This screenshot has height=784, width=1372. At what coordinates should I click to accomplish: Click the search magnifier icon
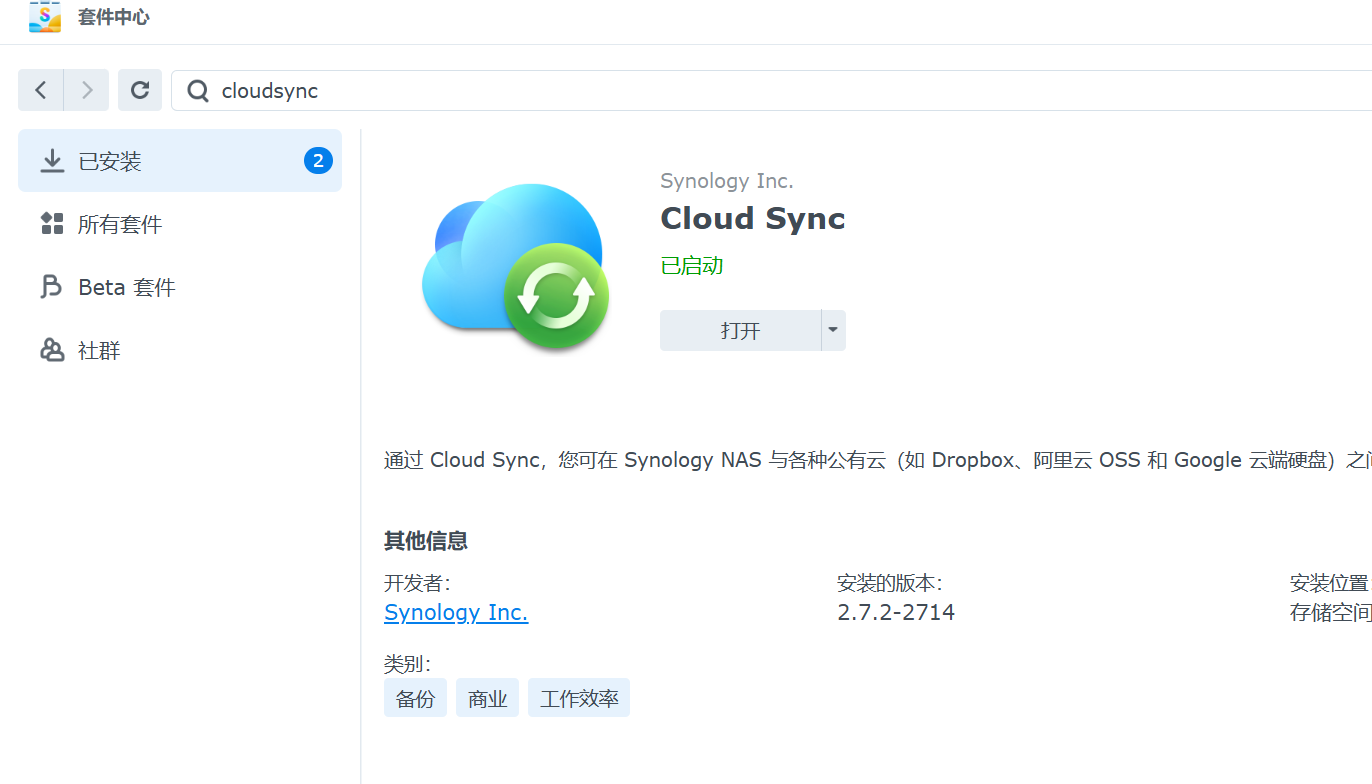click(199, 91)
